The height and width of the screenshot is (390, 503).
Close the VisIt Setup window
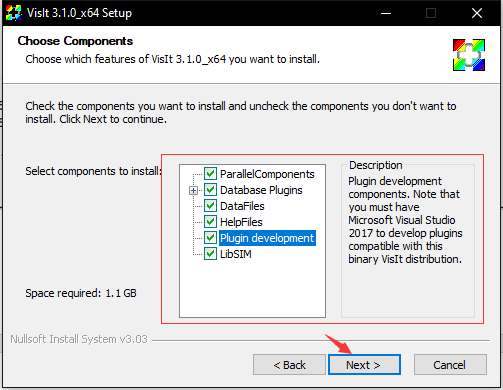(x=477, y=13)
